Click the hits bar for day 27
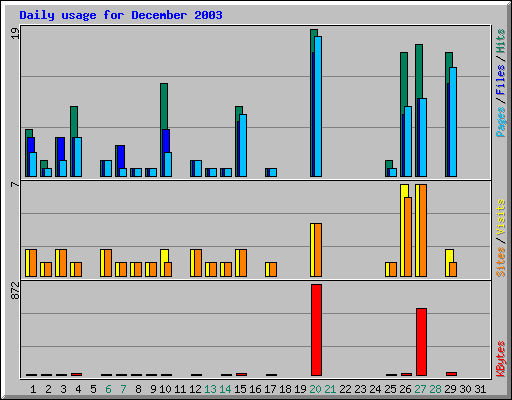 coord(419,110)
